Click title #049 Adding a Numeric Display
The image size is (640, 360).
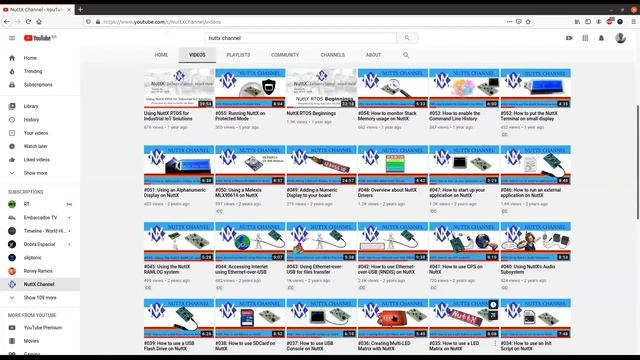[x=312, y=193]
